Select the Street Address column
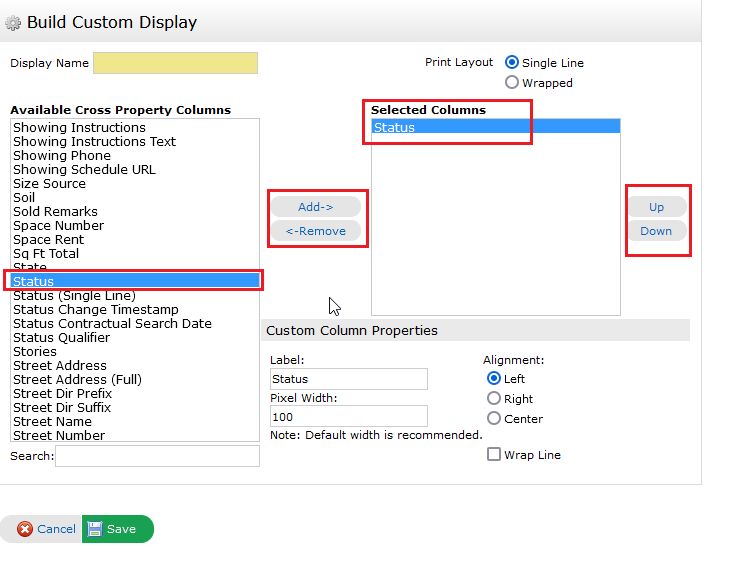The height and width of the screenshot is (569, 734). (x=135, y=365)
